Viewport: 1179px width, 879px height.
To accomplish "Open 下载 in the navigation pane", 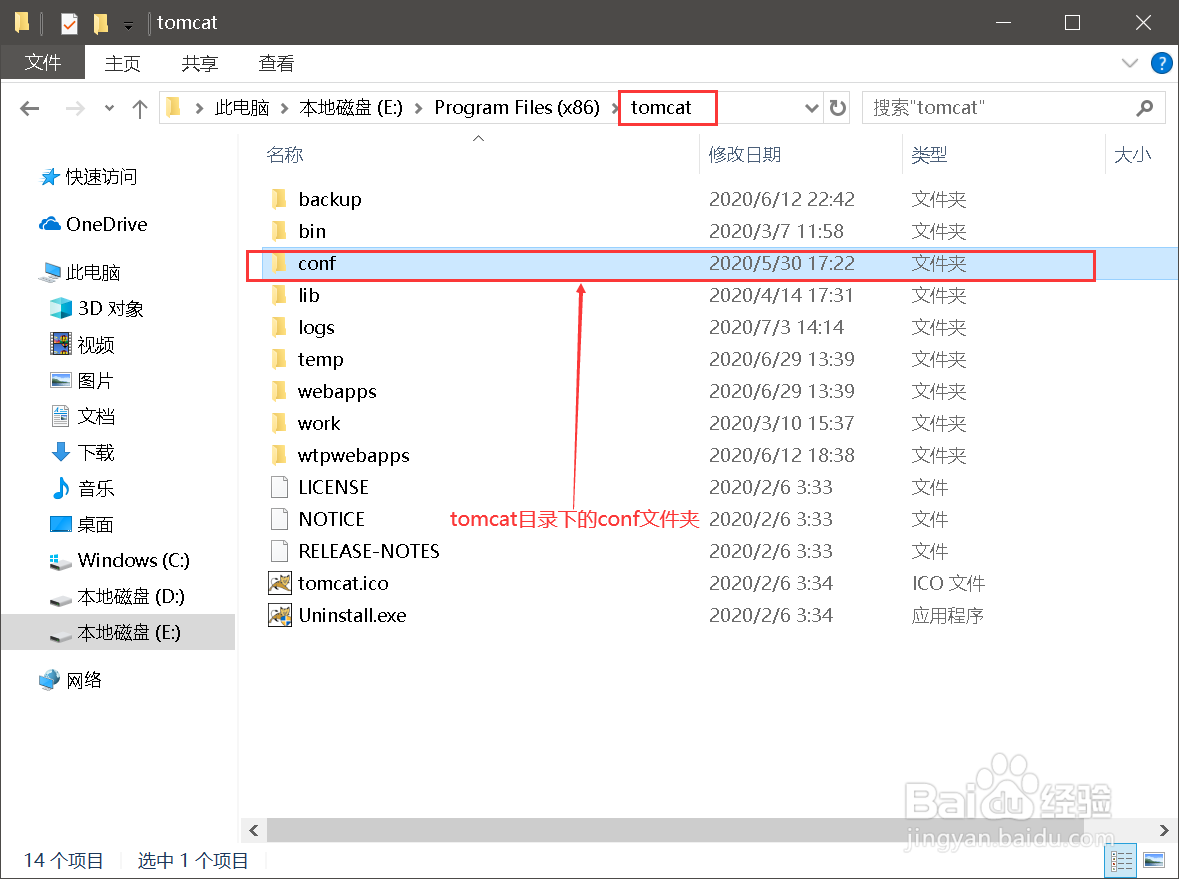I will pos(82,453).
